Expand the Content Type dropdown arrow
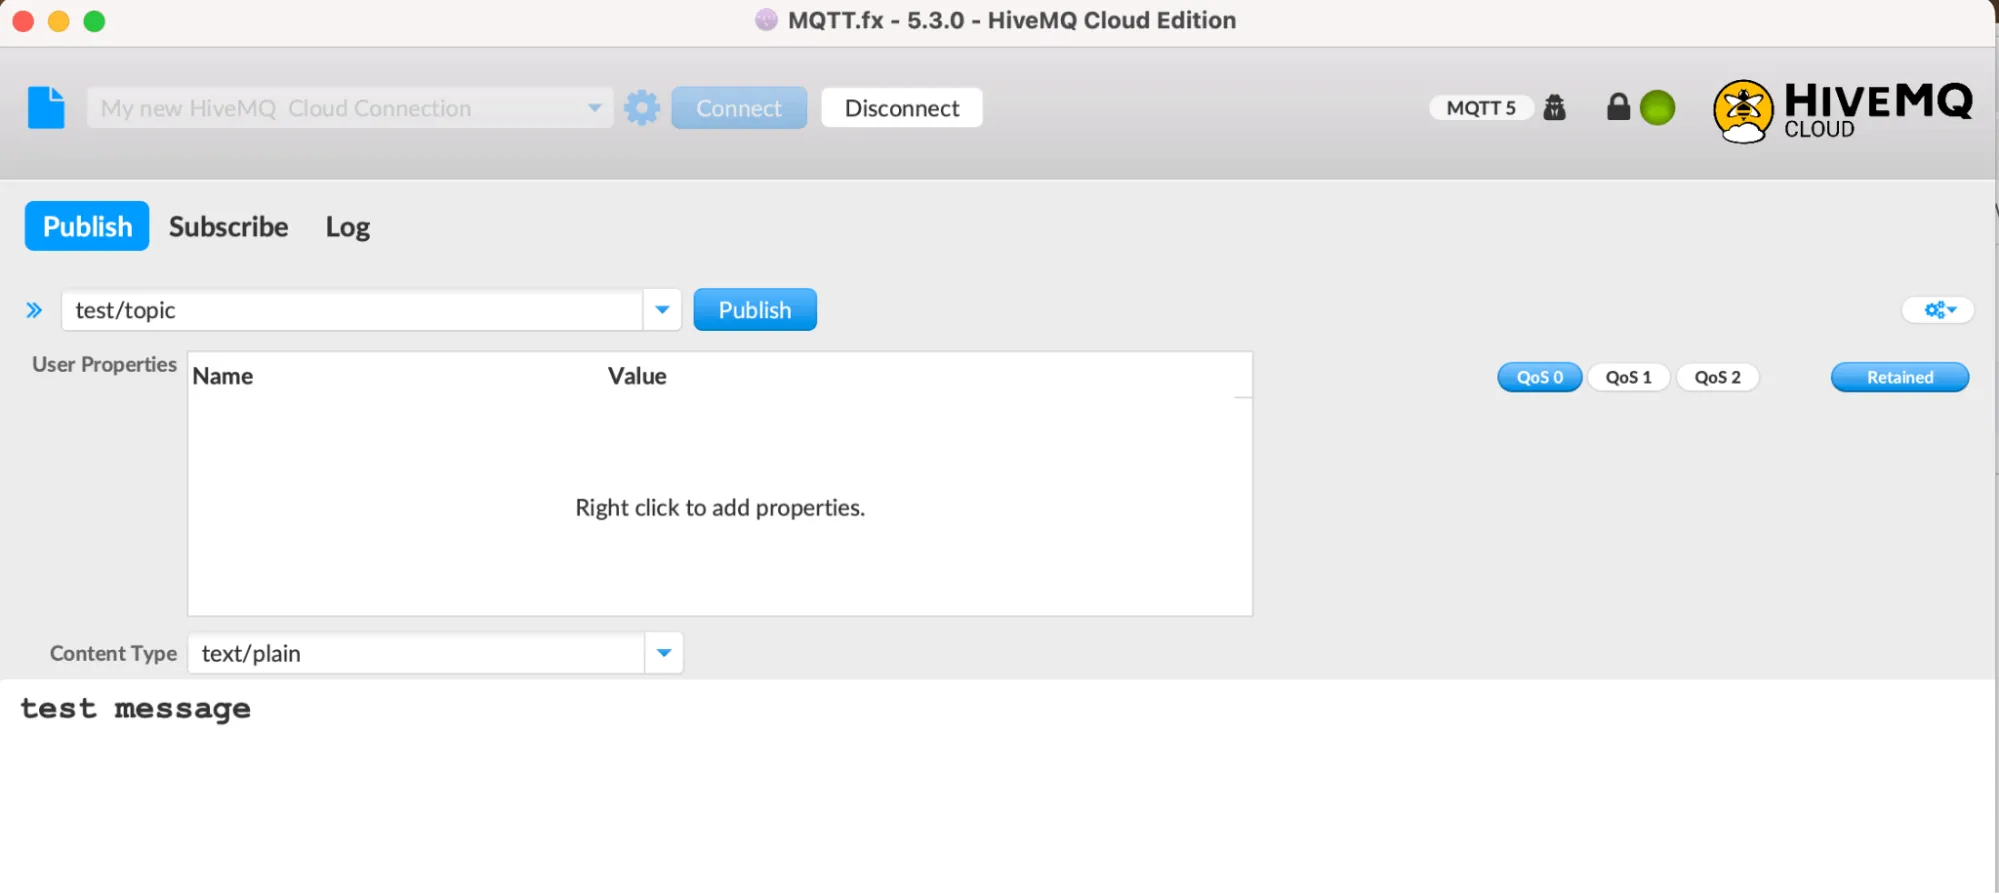 [664, 653]
